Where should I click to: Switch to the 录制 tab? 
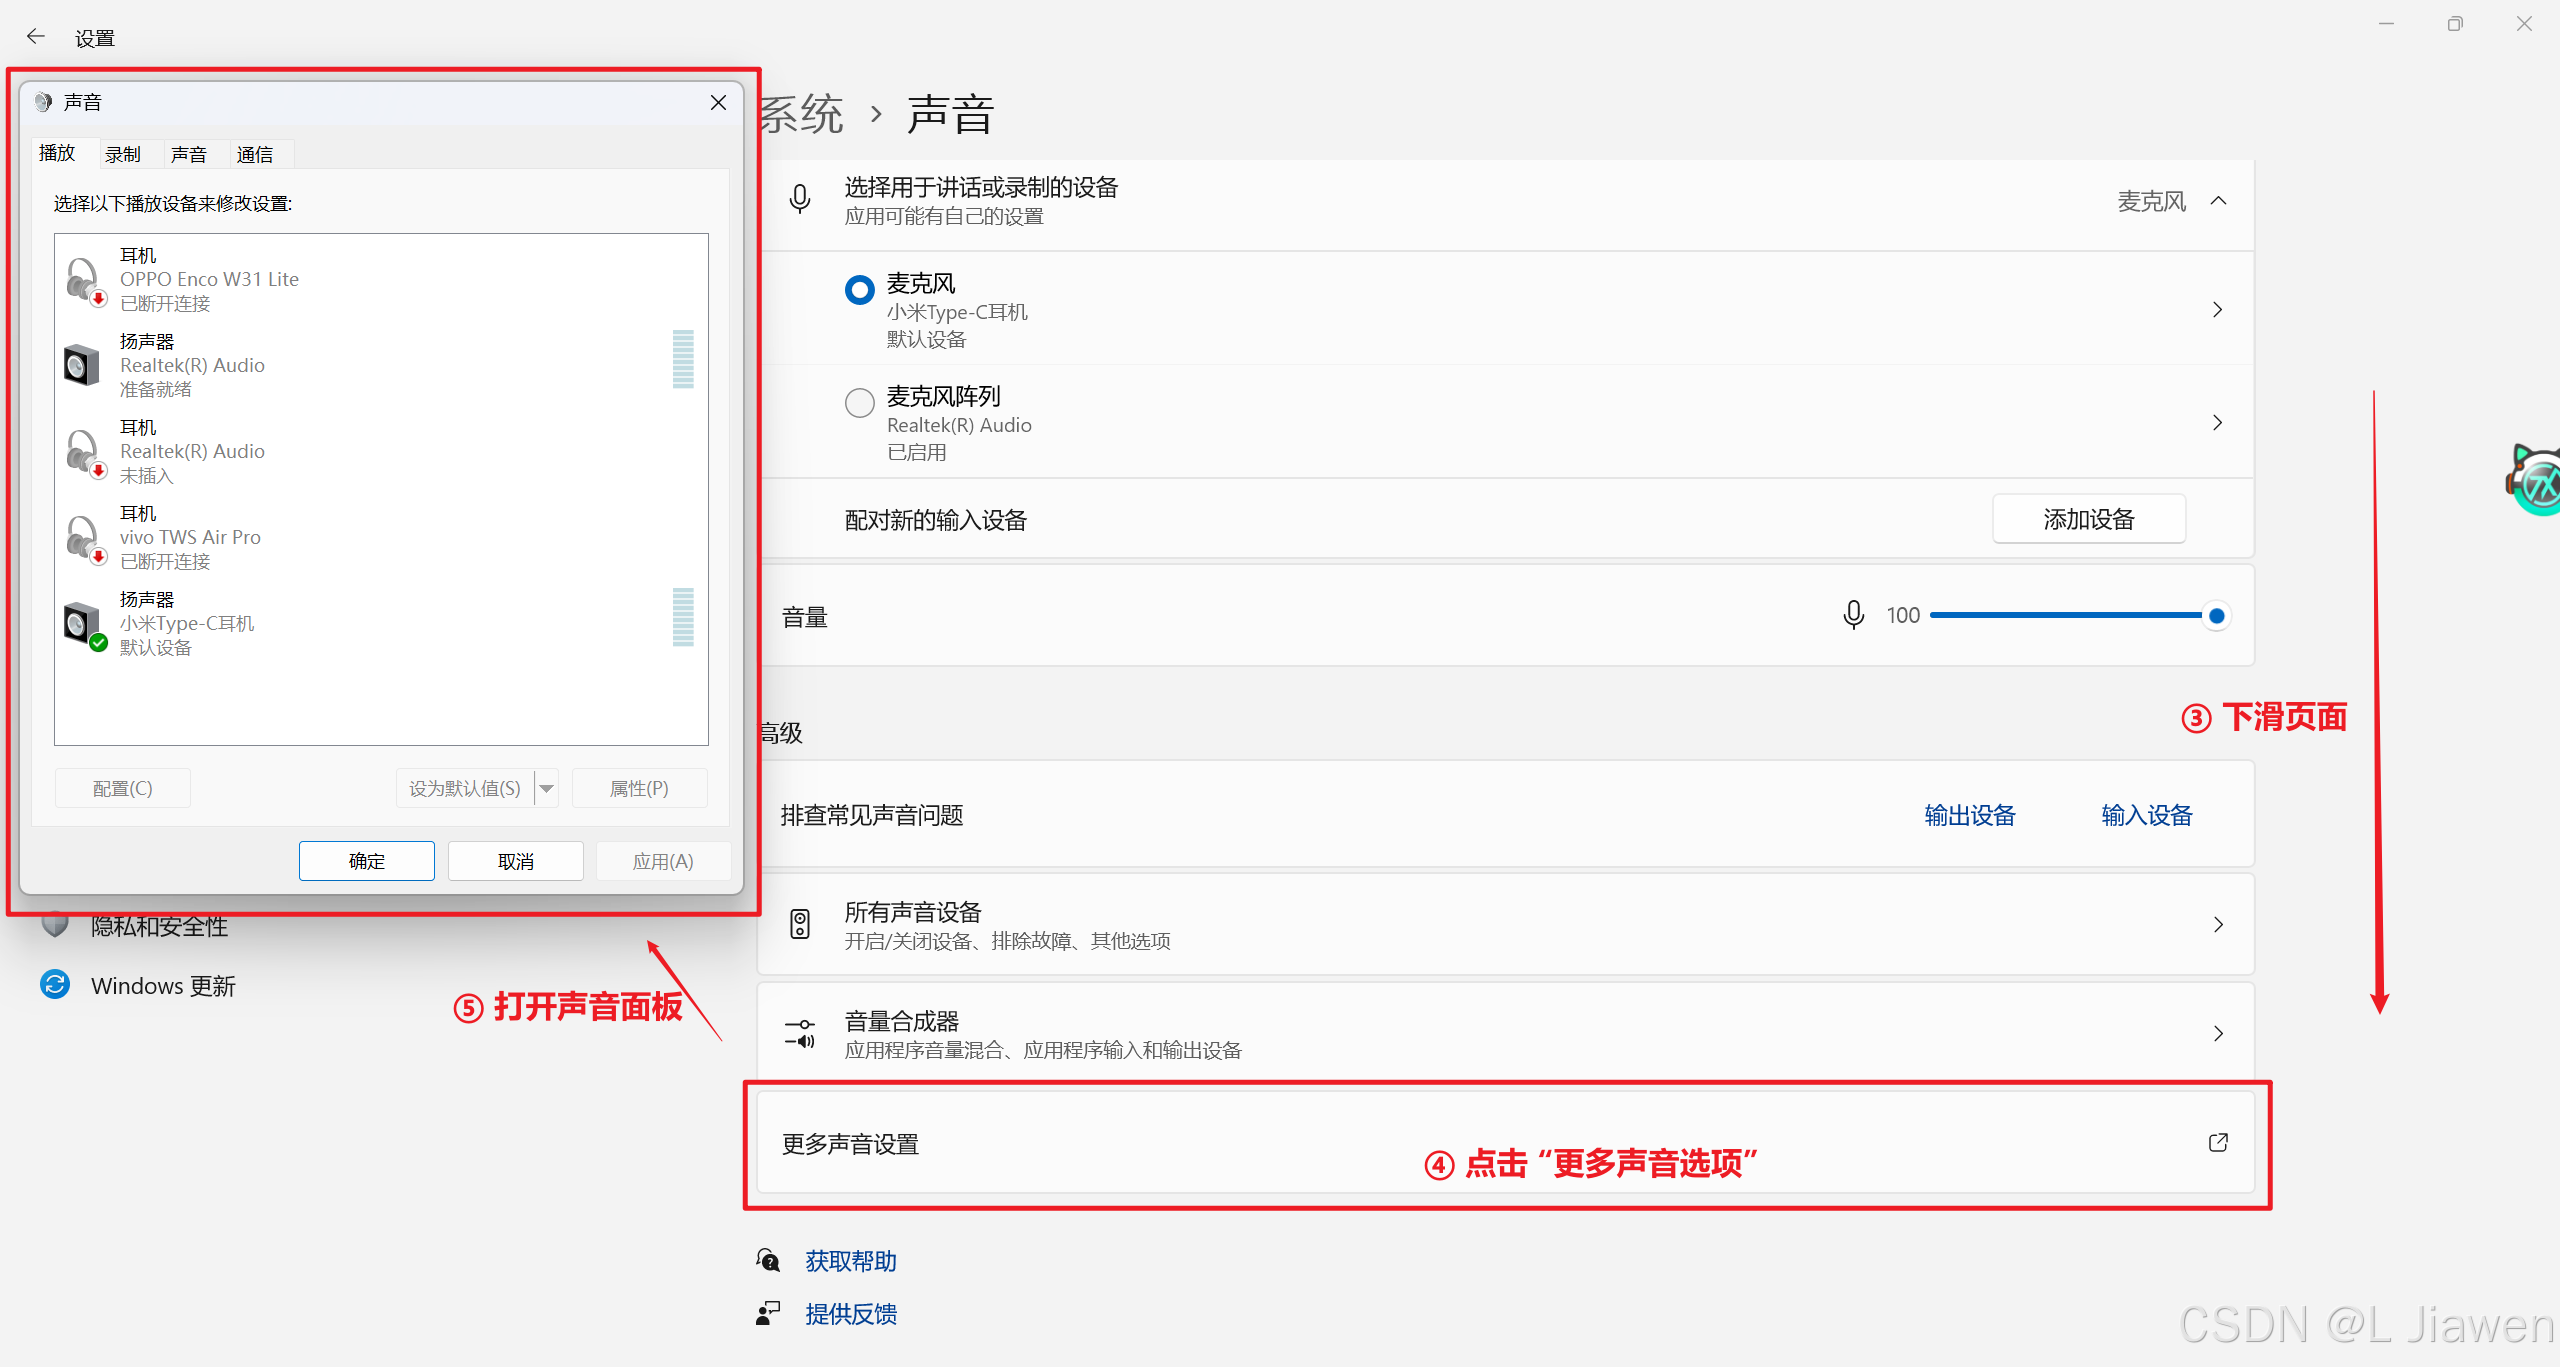point(122,155)
